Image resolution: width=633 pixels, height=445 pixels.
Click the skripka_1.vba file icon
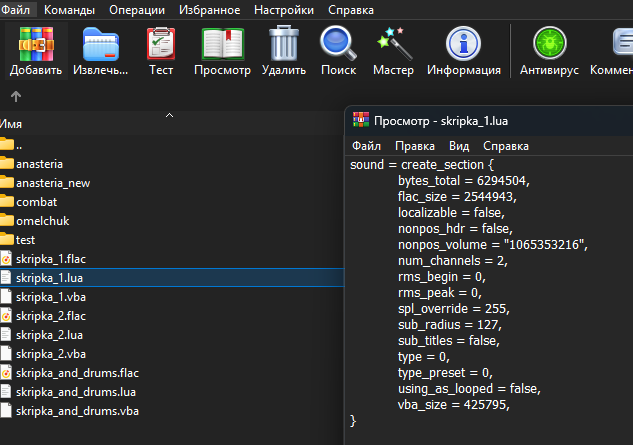(x=6, y=296)
